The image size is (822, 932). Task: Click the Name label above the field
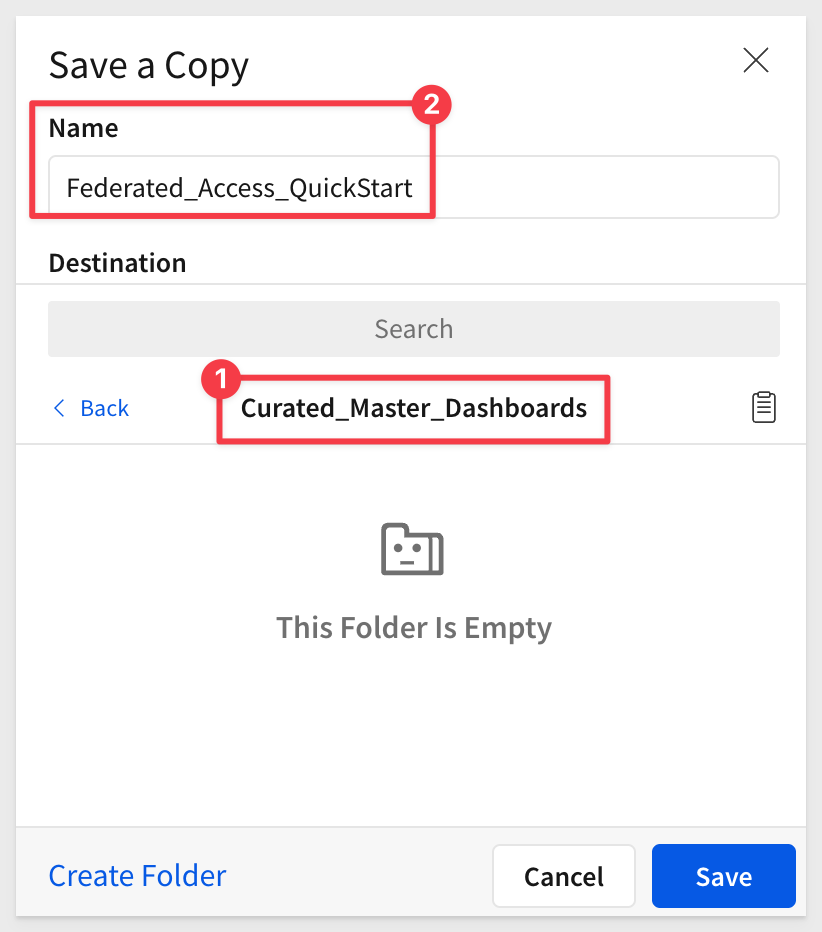click(x=83, y=128)
